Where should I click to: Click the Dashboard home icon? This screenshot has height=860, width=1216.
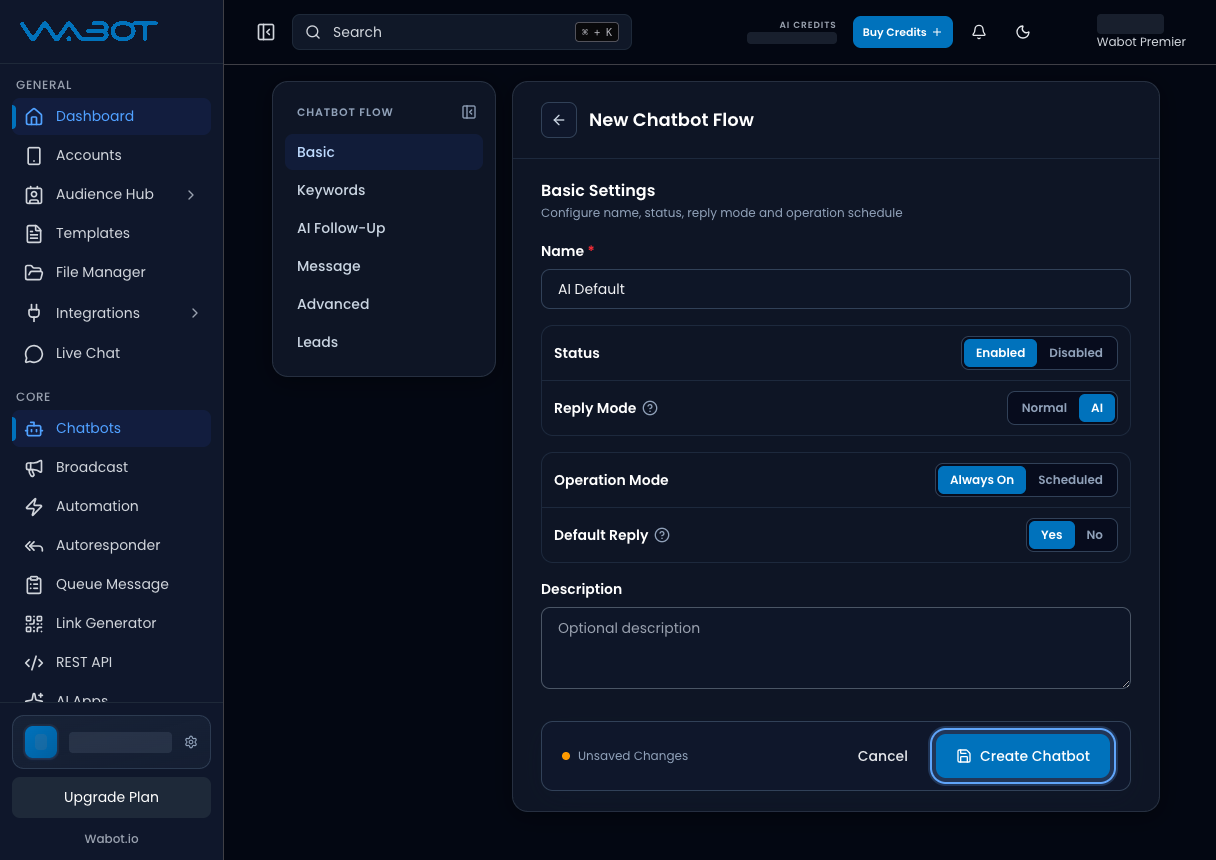click(34, 116)
